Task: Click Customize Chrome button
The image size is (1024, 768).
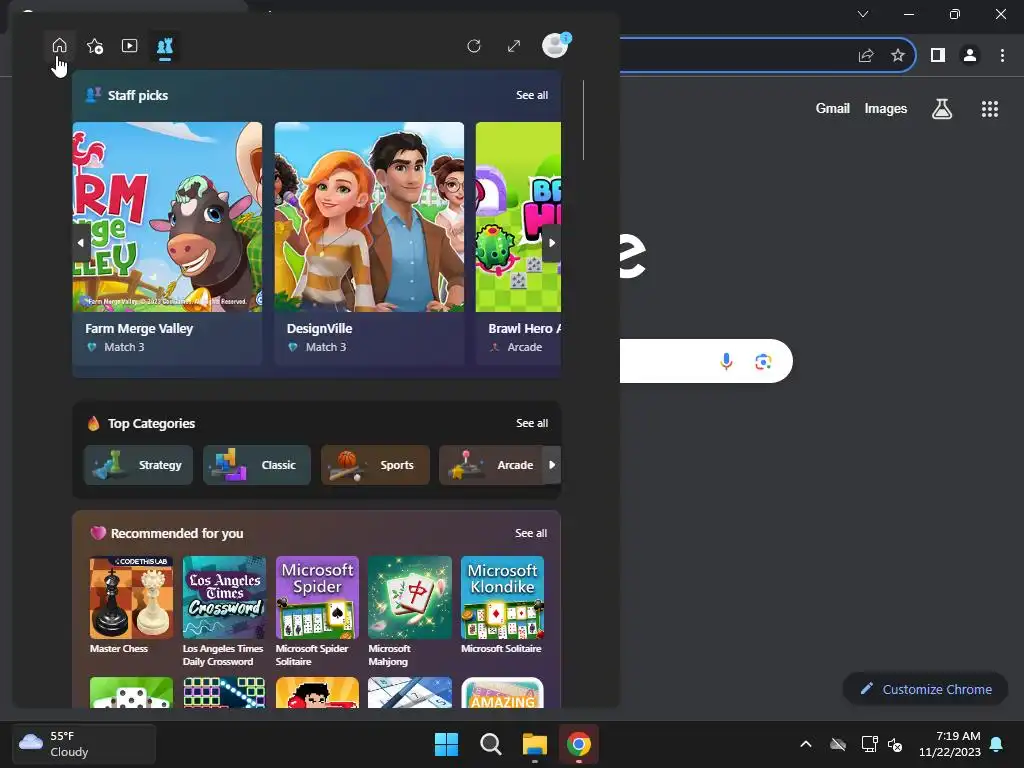Action: coord(925,689)
